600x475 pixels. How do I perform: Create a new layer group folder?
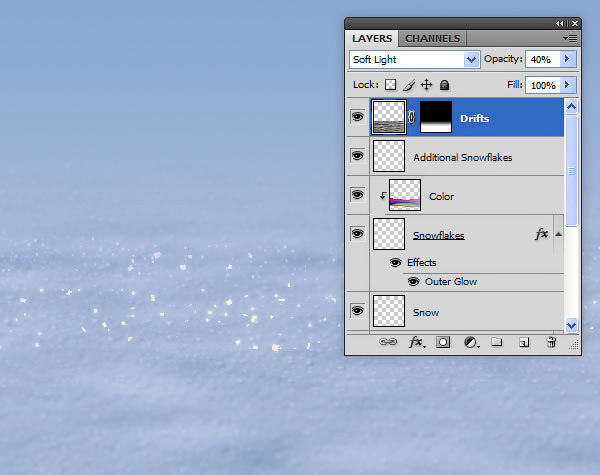496,341
